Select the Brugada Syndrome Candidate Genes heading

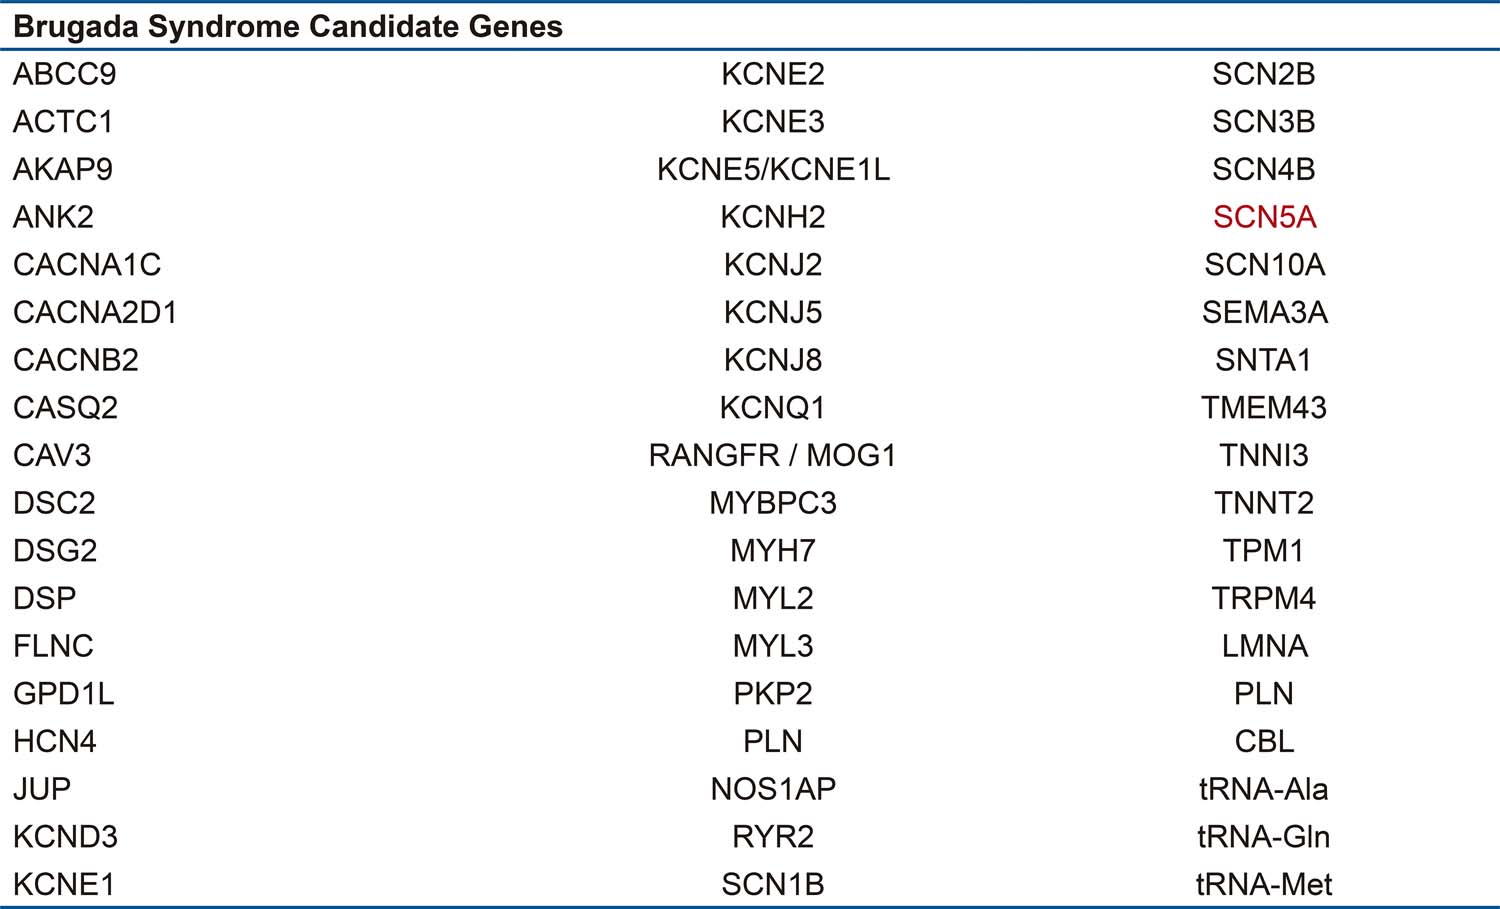[288, 27]
